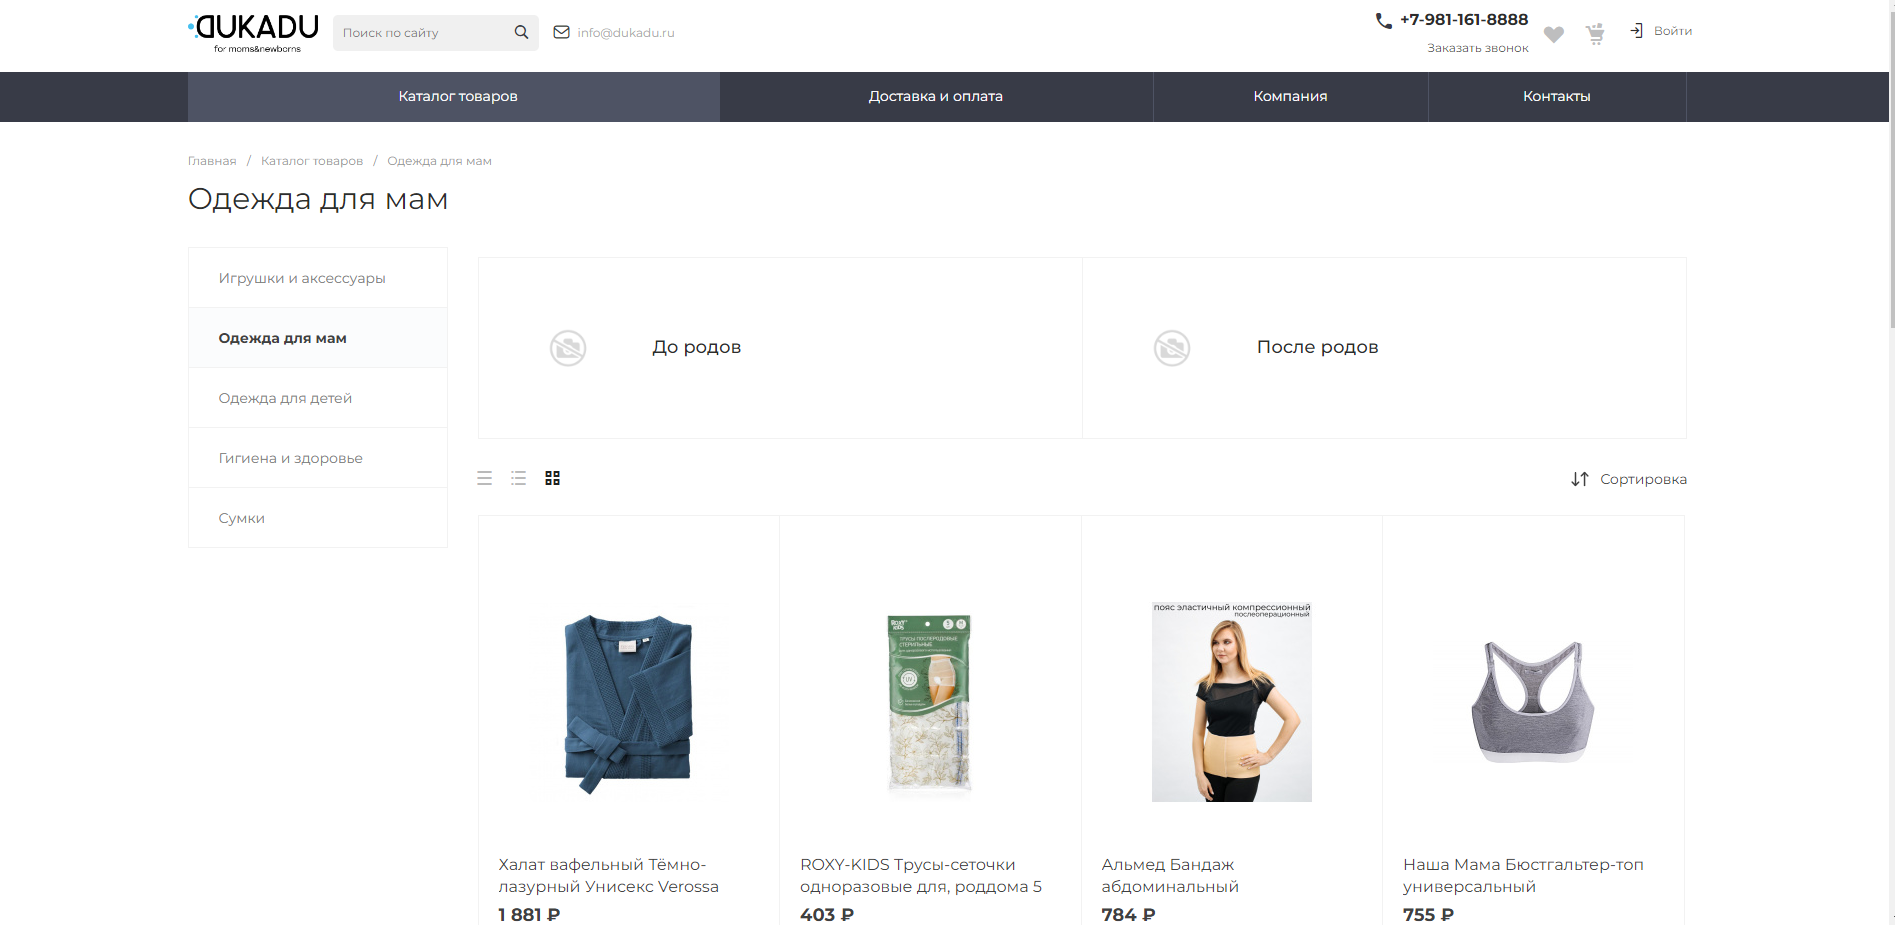Click the search magnifier icon
The image size is (1895, 925).
coord(521,32)
